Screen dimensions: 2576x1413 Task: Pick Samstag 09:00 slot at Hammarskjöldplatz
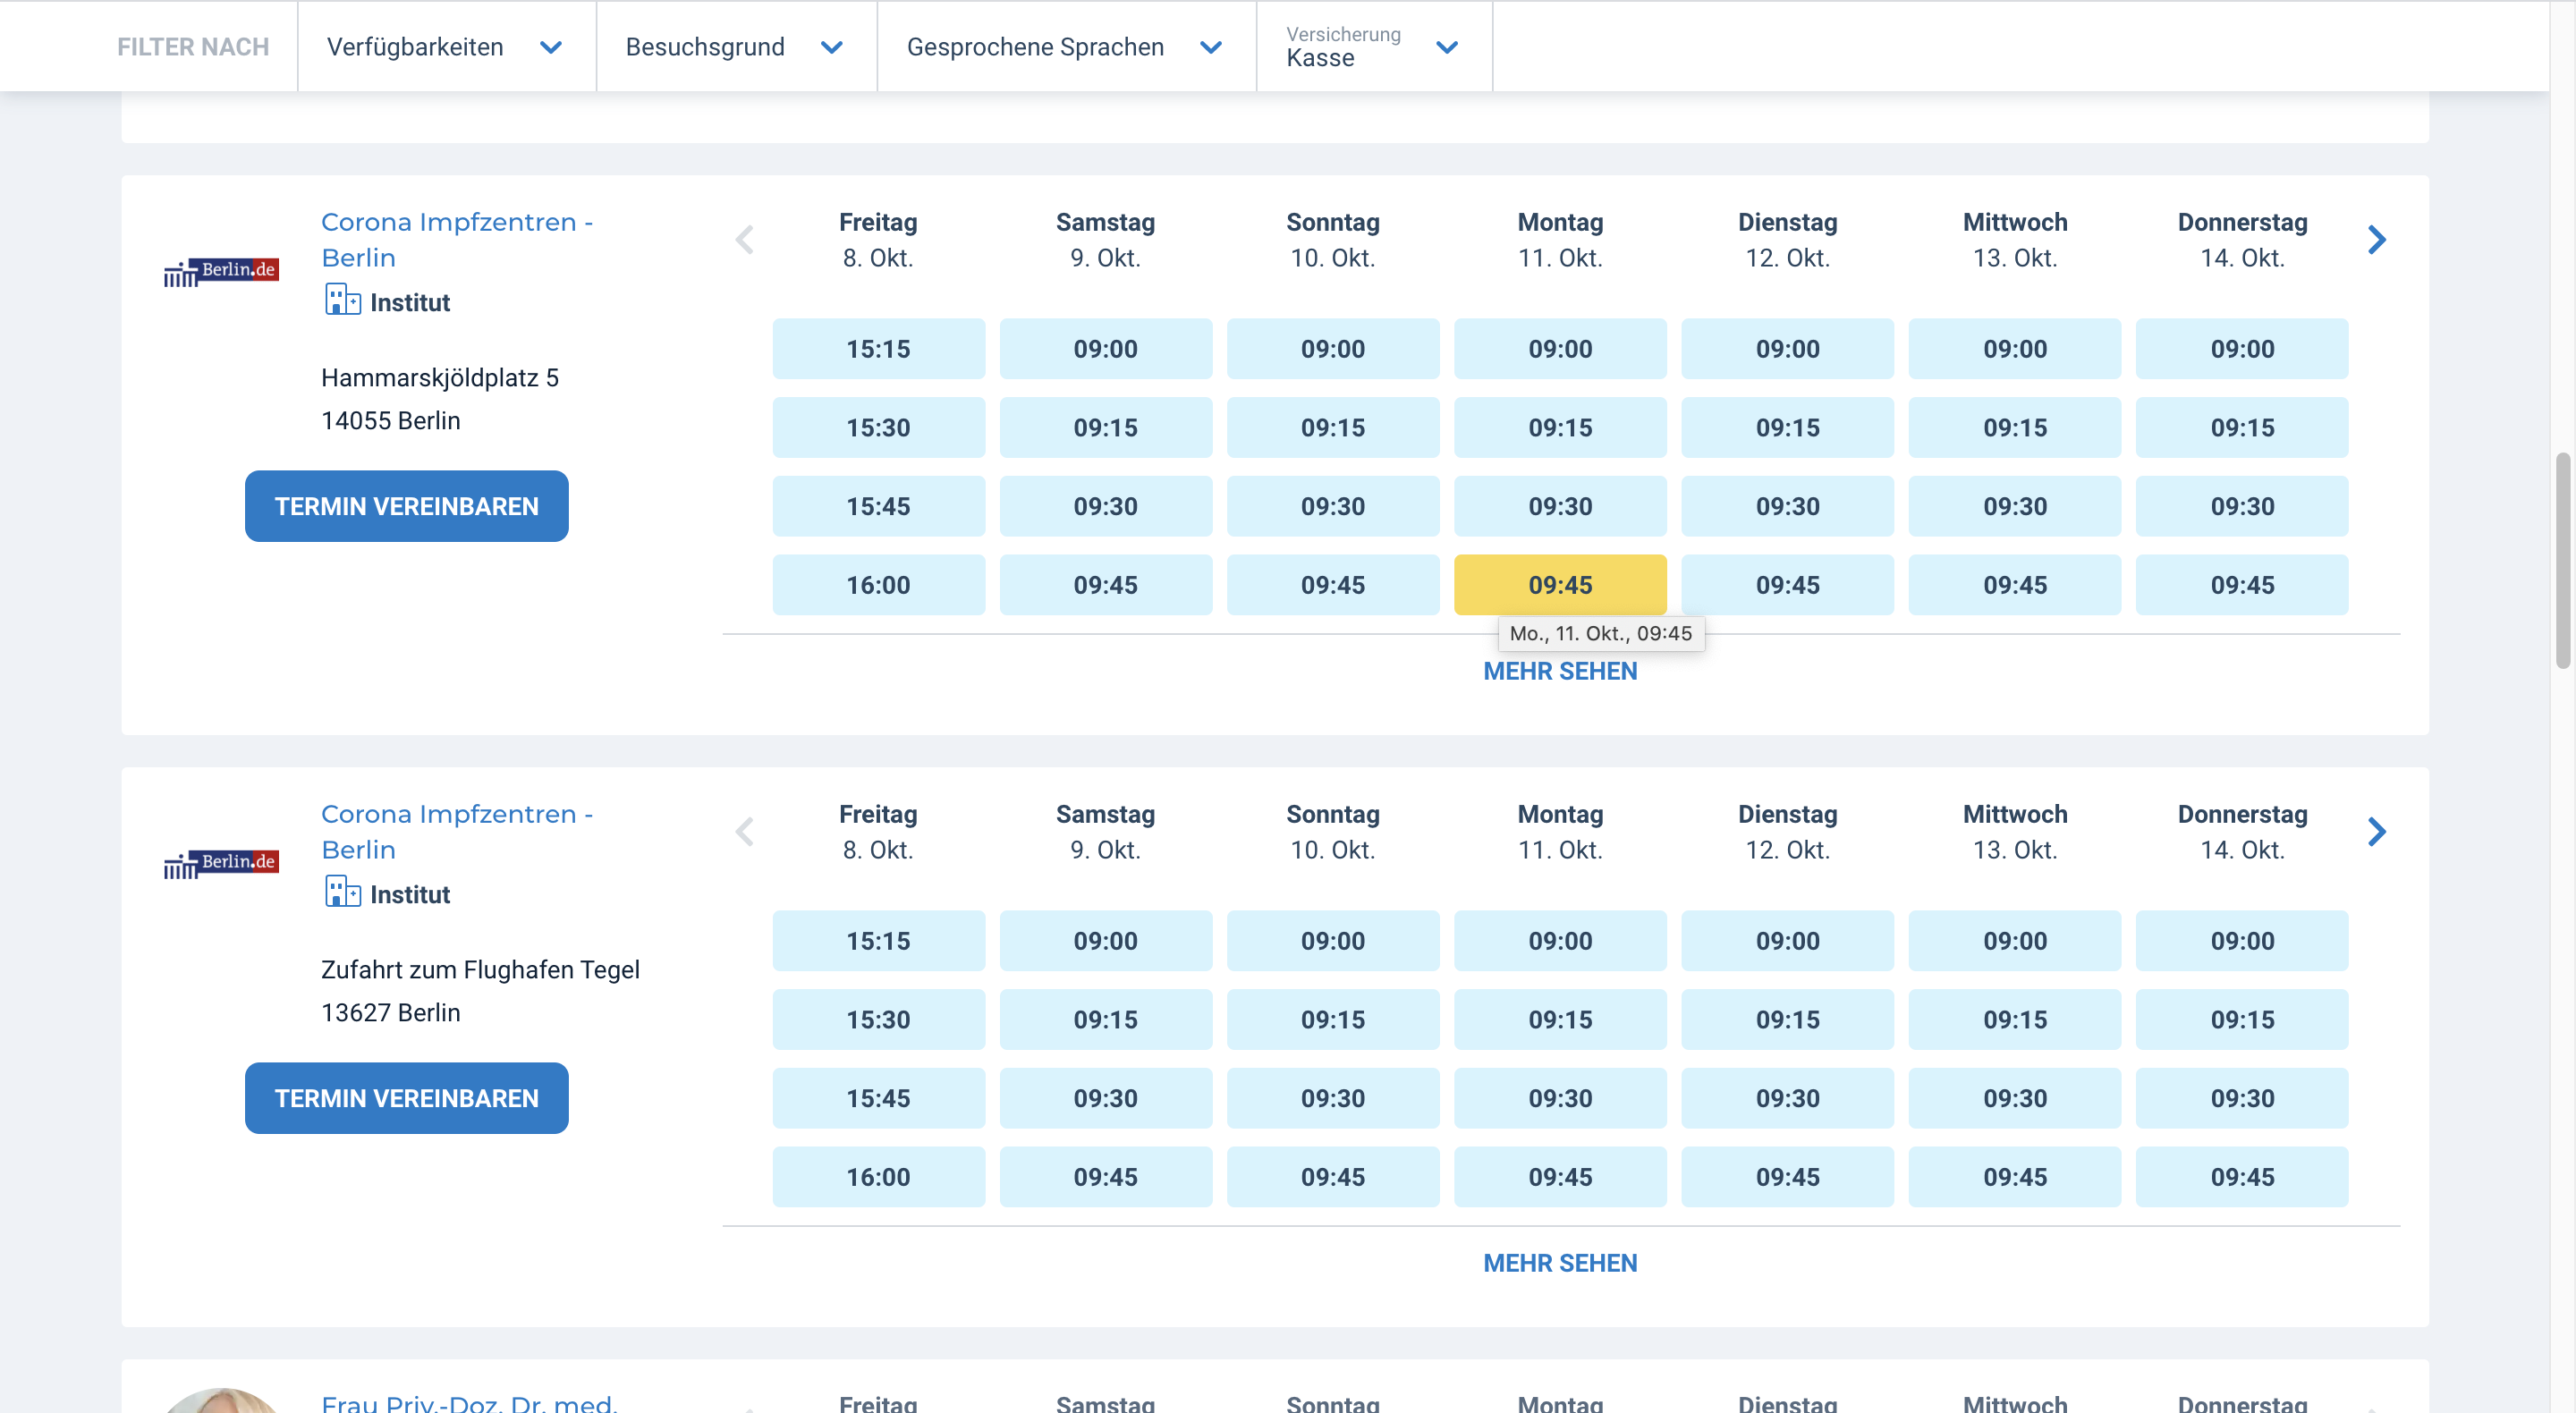(1105, 349)
